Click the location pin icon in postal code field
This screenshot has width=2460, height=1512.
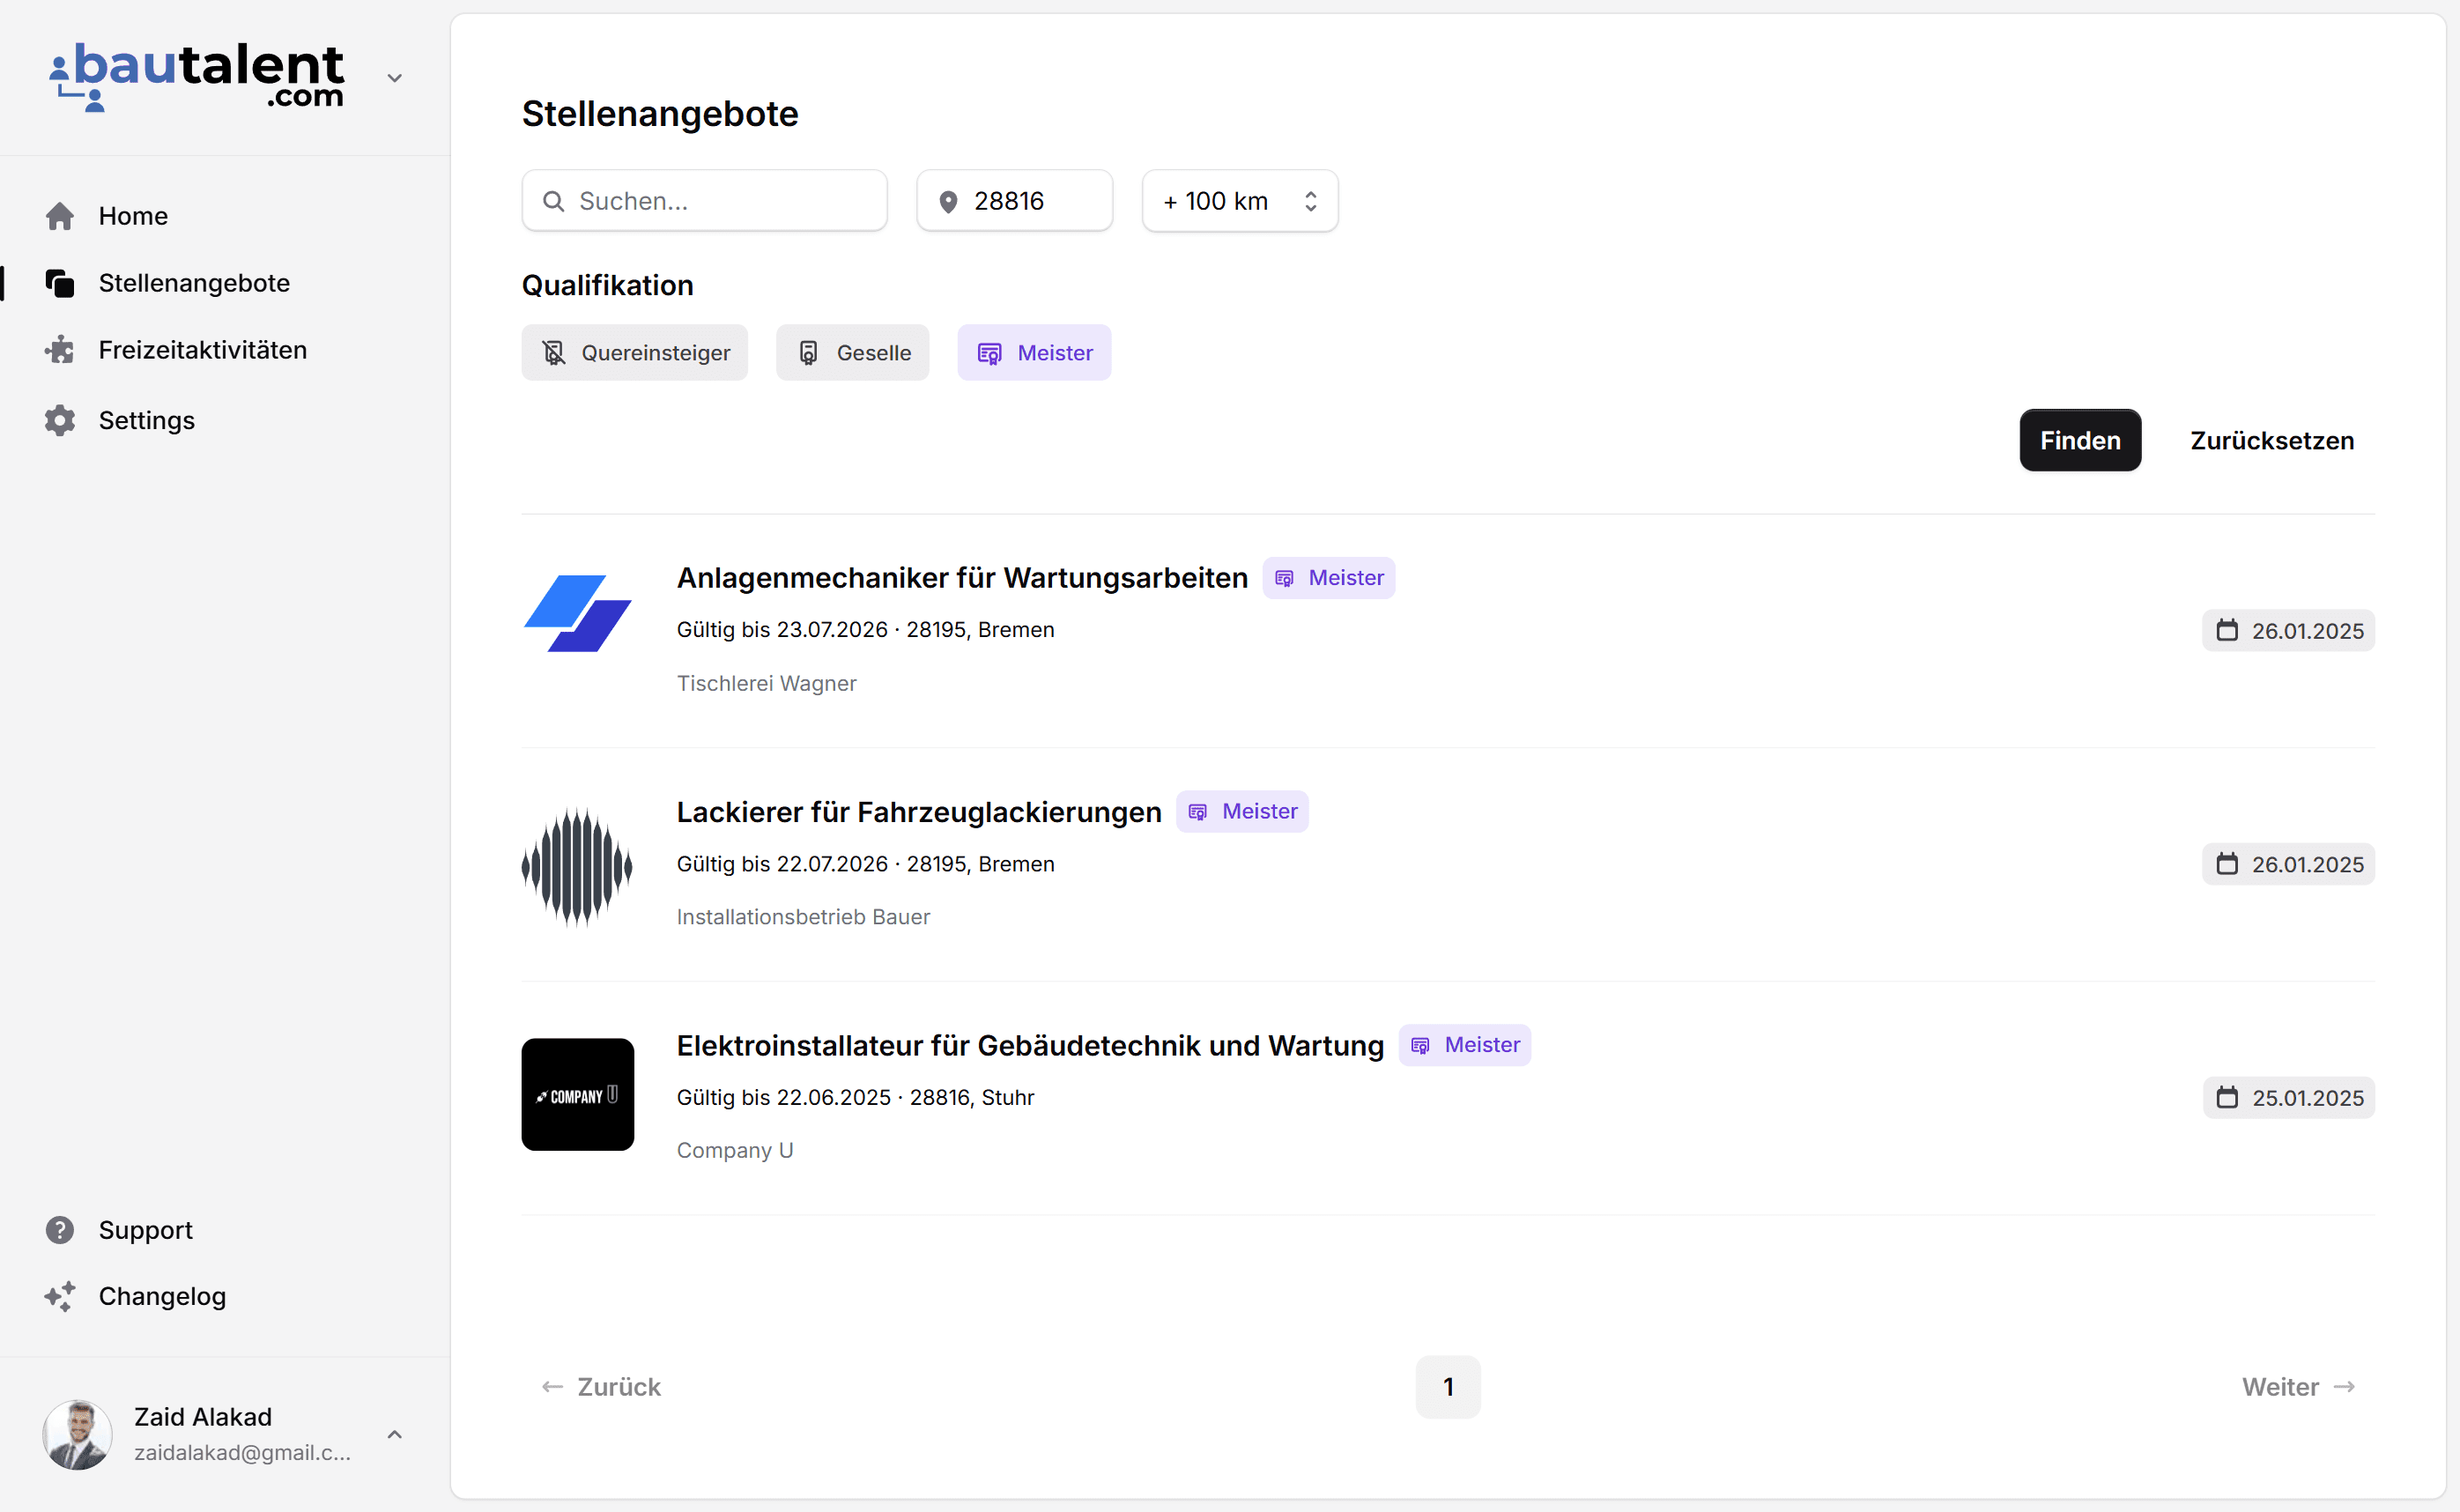click(948, 200)
